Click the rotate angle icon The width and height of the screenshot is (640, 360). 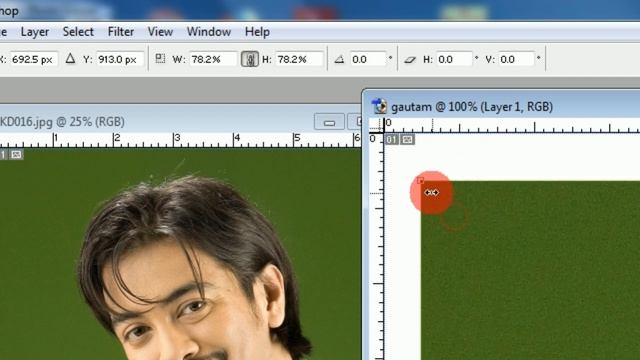(x=339, y=60)
